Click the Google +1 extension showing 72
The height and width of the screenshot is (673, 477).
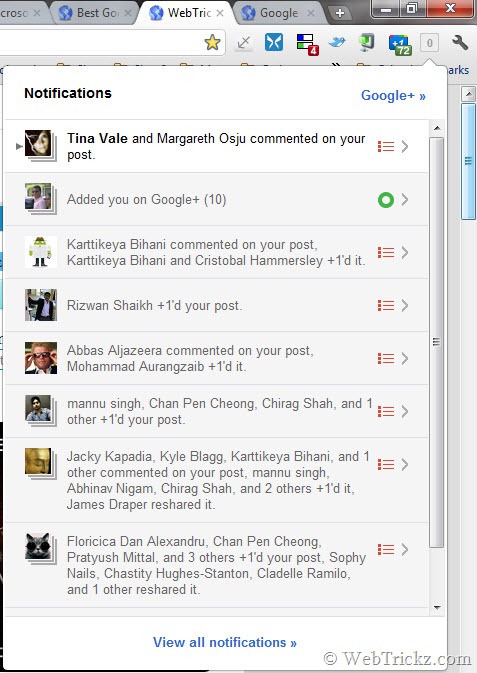coord(400,45)
